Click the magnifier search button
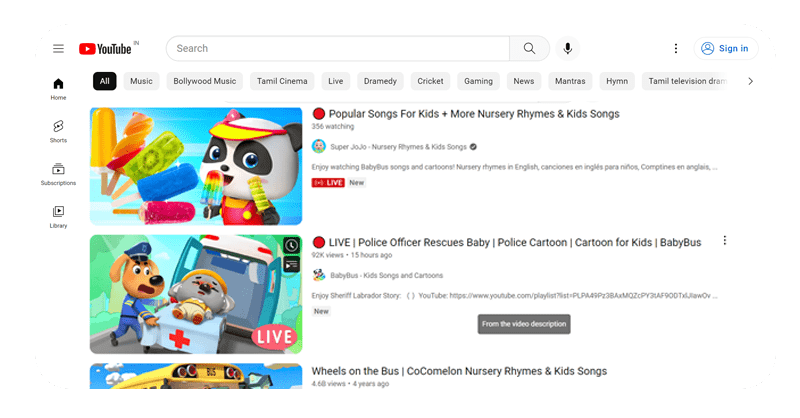The width and height of the screenshot is (800, 418). pos(529,48)
